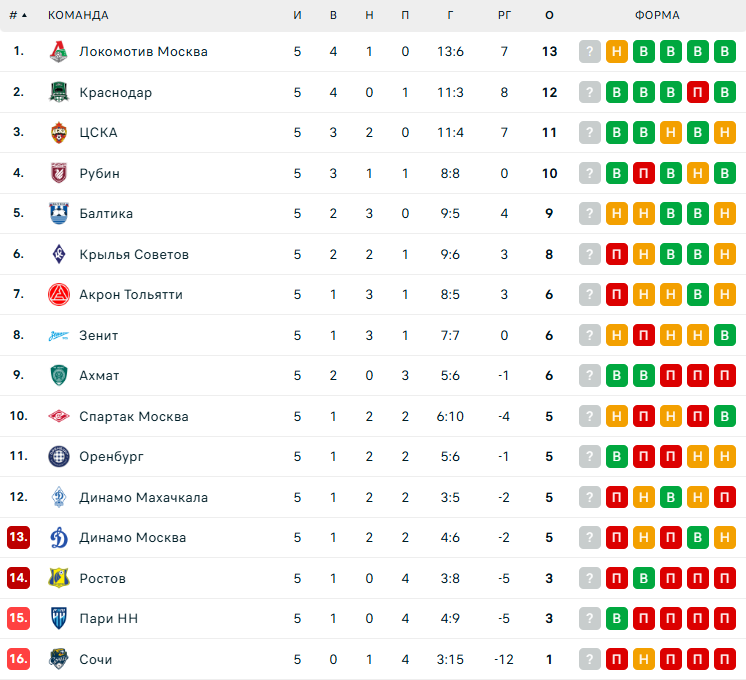Open the Крылья Советов team link
This screenshot has width=746, height=680.
pos(134,254)
